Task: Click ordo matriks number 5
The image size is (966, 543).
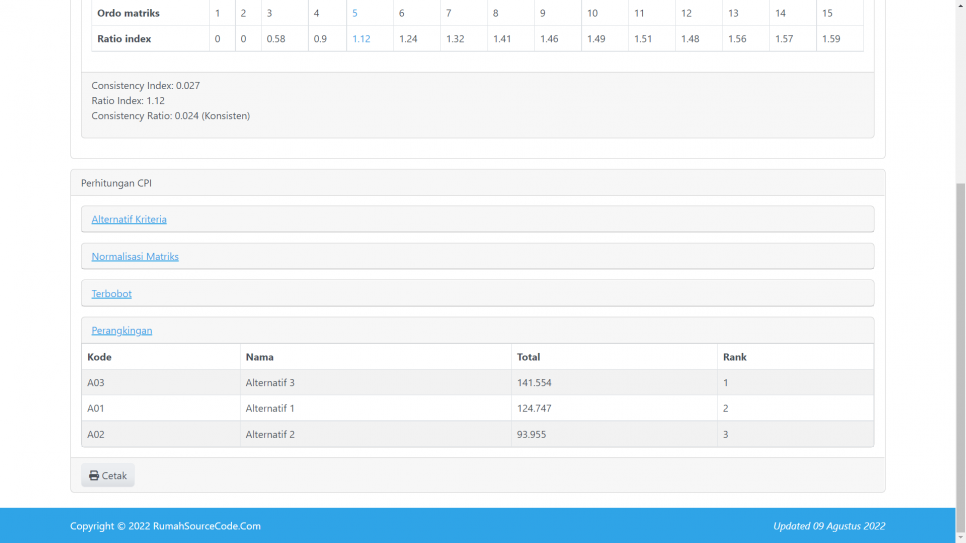Action: click(x=355, y=13)
